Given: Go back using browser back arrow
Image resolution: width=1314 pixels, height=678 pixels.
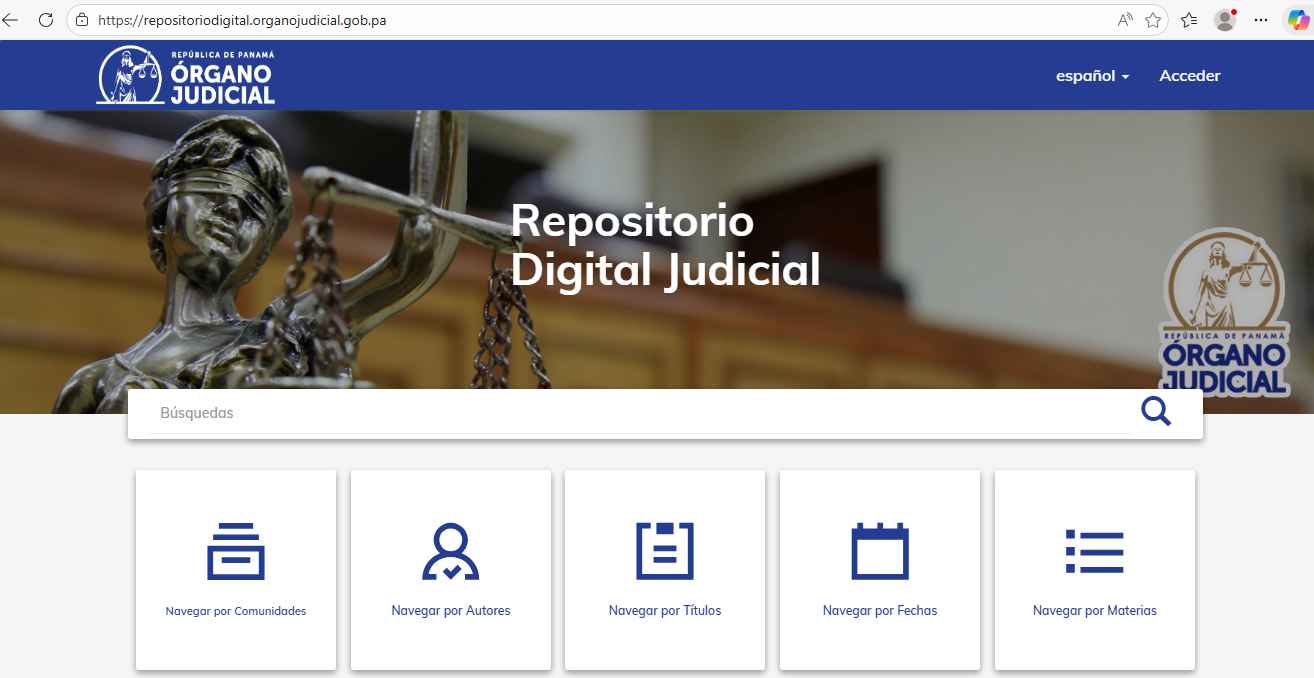Looking at the screenshot, I should click(11, 20).
